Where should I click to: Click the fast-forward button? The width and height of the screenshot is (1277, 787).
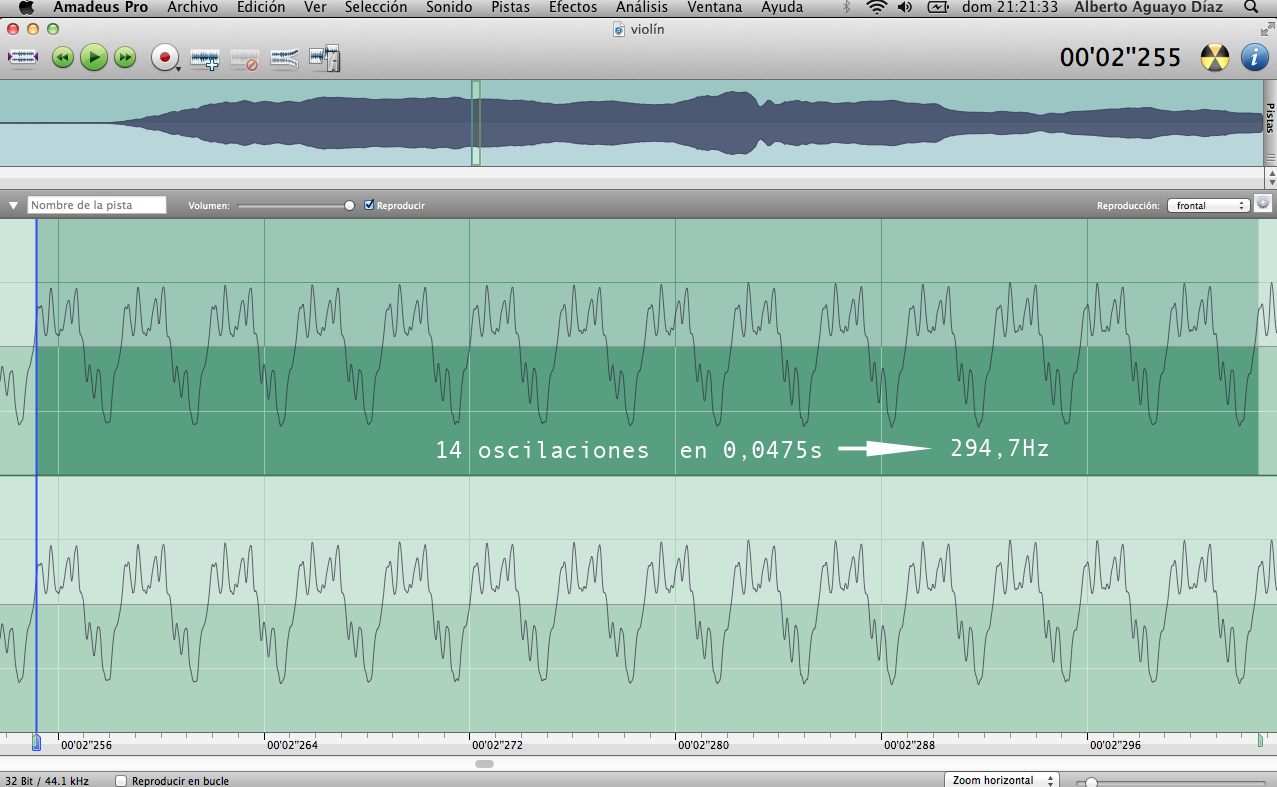tap(125, 58)
